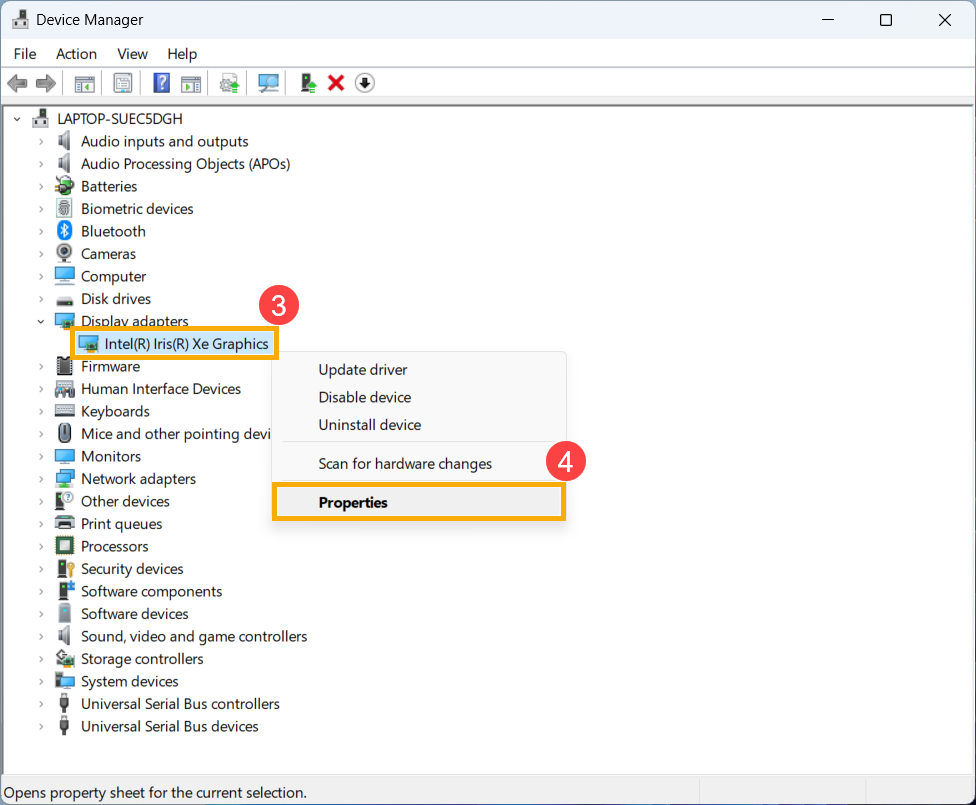The image size is (976, 805).
Task: Select Intel(R) Iris(R) Xe Graphics device
Action: [174, 344]
